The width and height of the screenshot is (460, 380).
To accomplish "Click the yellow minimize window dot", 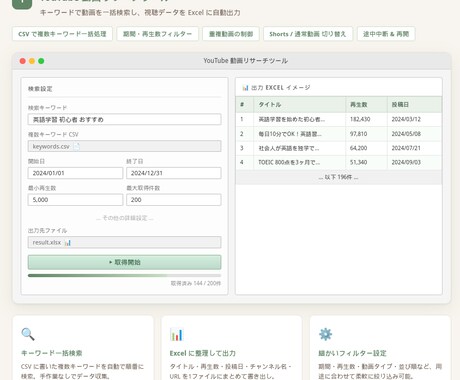I will 32,61.
